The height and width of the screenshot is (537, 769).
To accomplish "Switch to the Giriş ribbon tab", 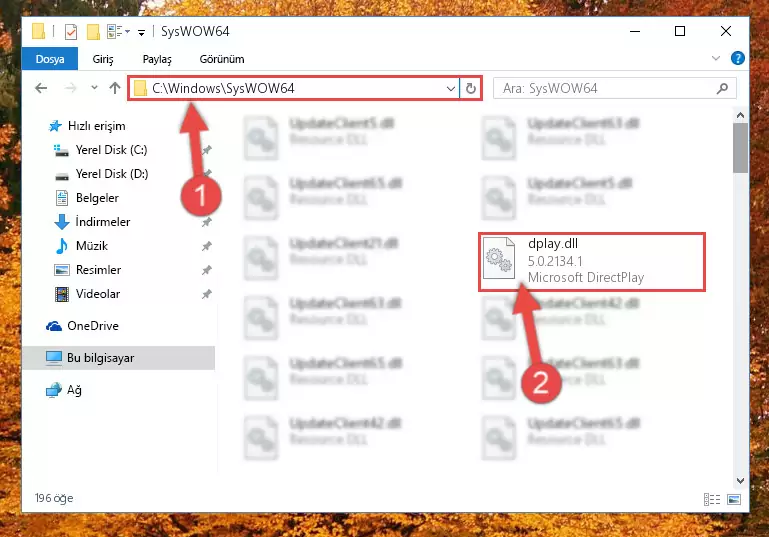I will pyautogui.click(x=103, y=59).
